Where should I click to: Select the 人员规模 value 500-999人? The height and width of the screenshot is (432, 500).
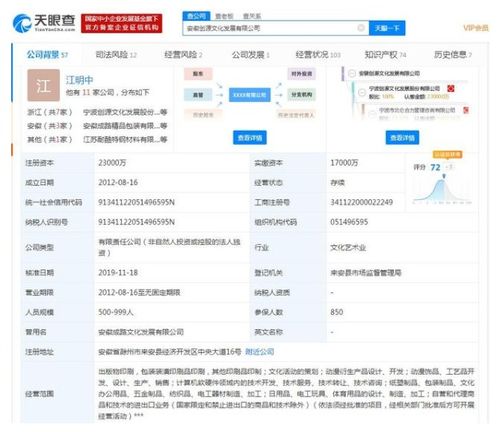(116, 312)
